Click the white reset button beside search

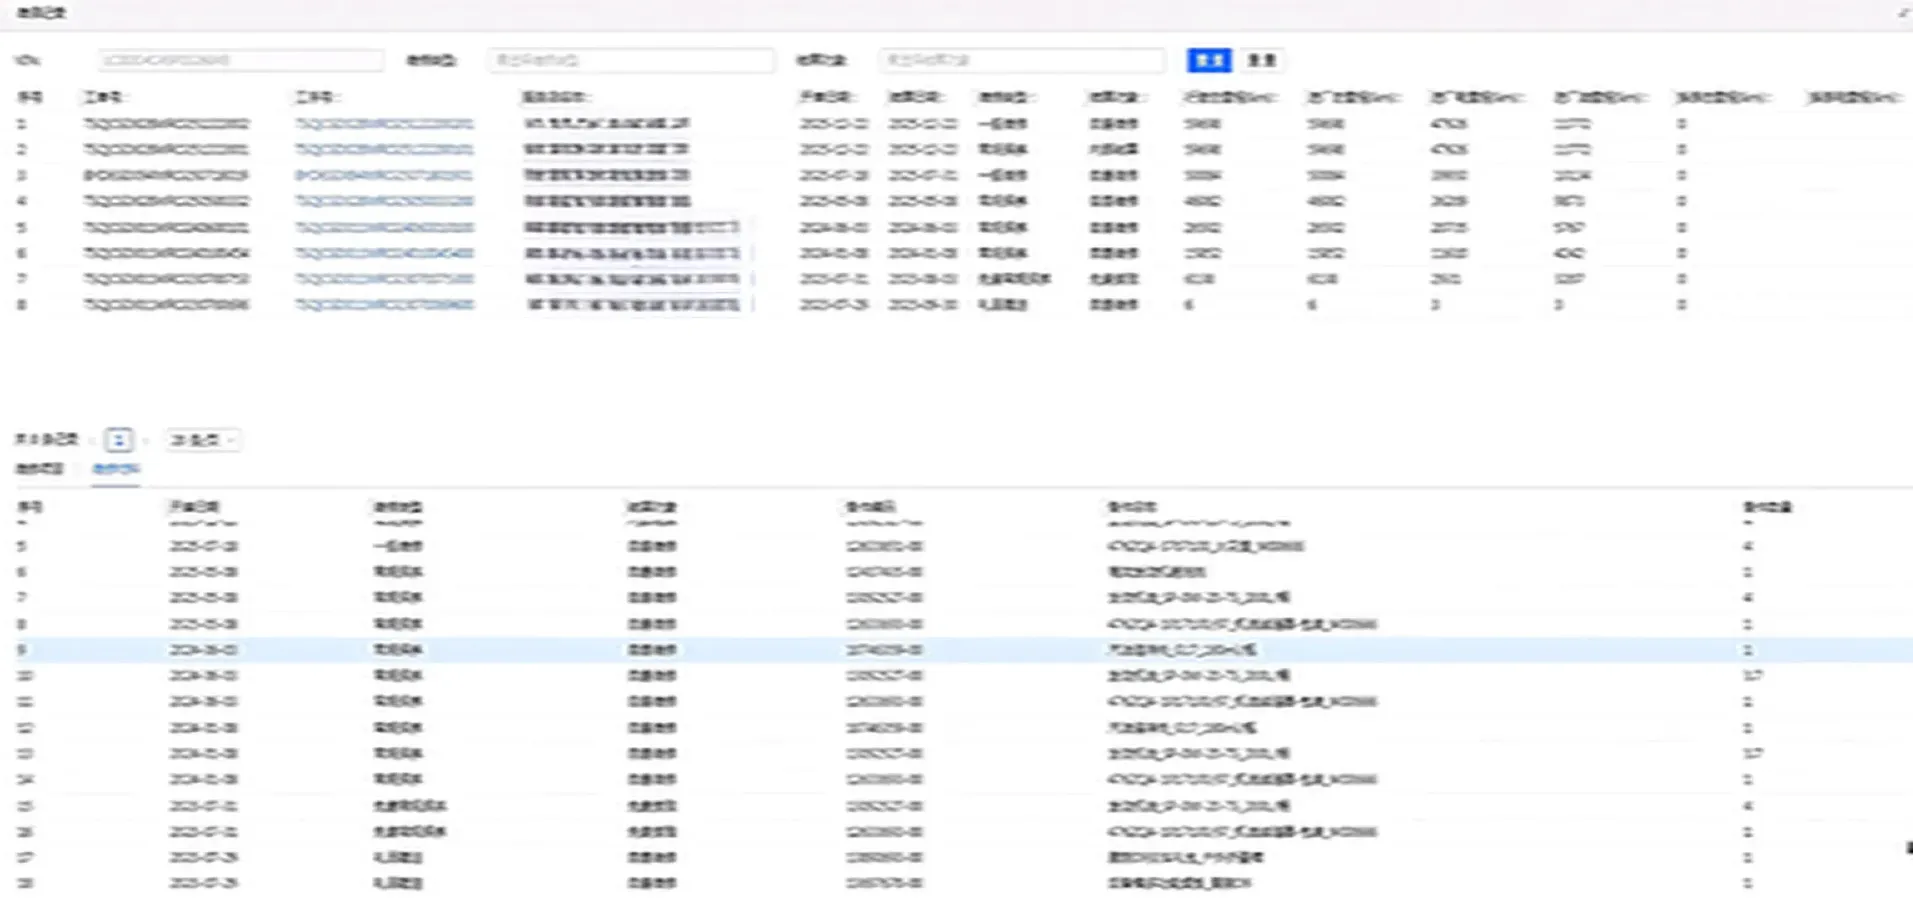coord(1262,60)
